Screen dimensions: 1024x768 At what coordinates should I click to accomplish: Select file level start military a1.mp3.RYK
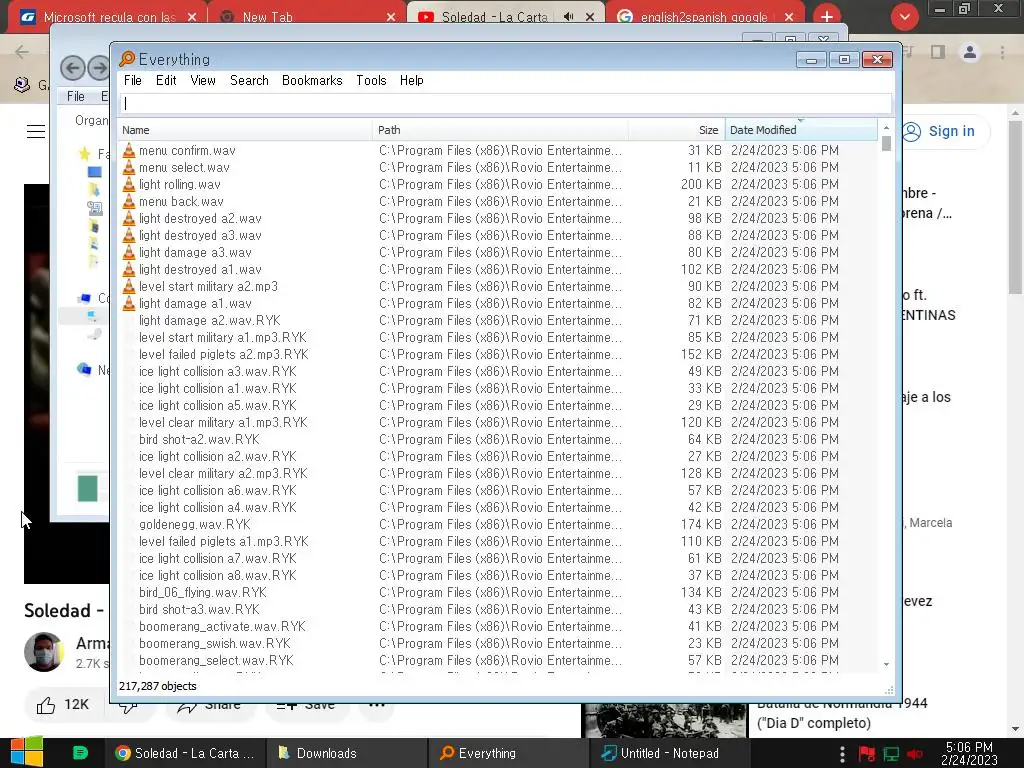223,338
